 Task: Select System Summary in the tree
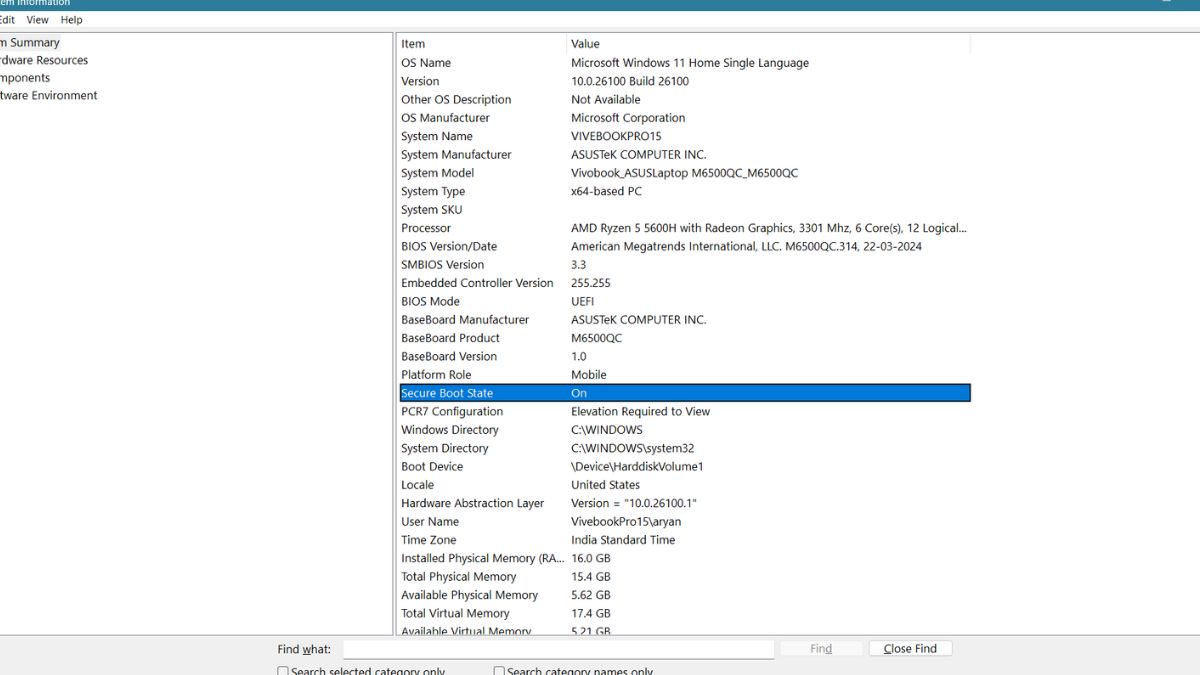[x=32, y=43]
